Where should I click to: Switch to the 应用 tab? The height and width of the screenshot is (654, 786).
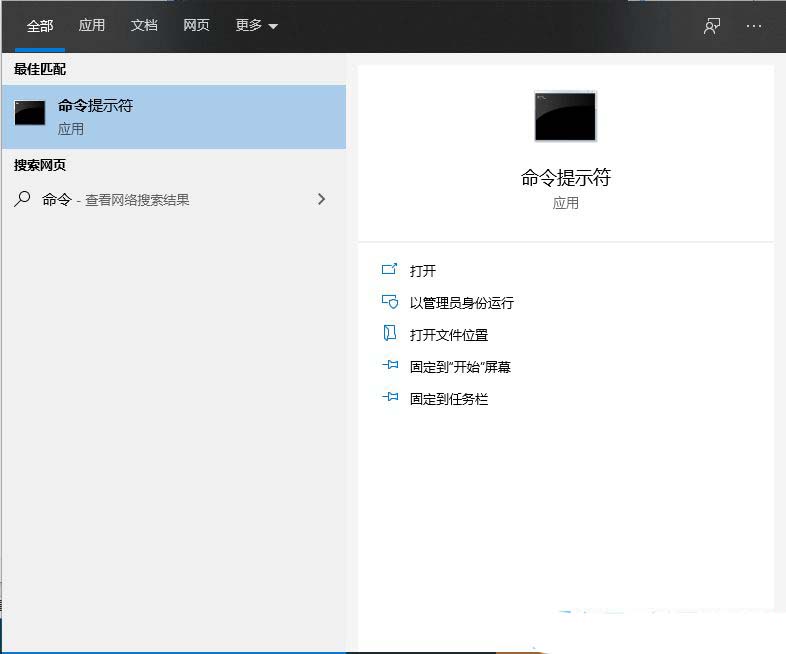tap(92, 26)
